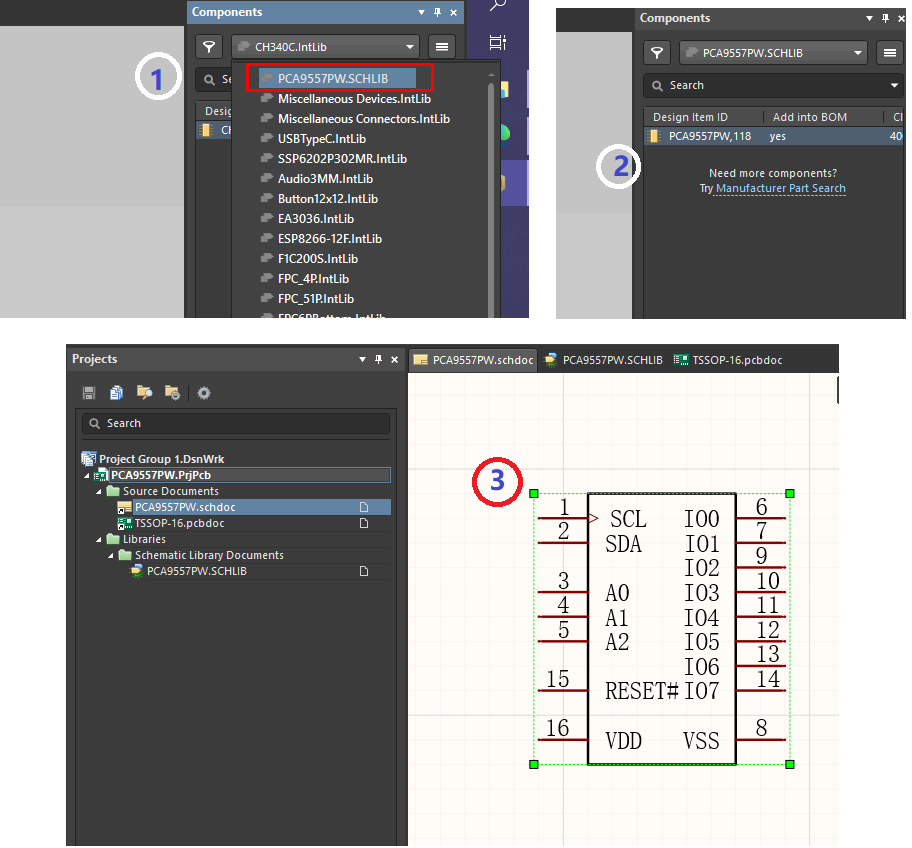Open the CH340C.IntLib library dropdown

pyautogui.click(x=326, y=47)
